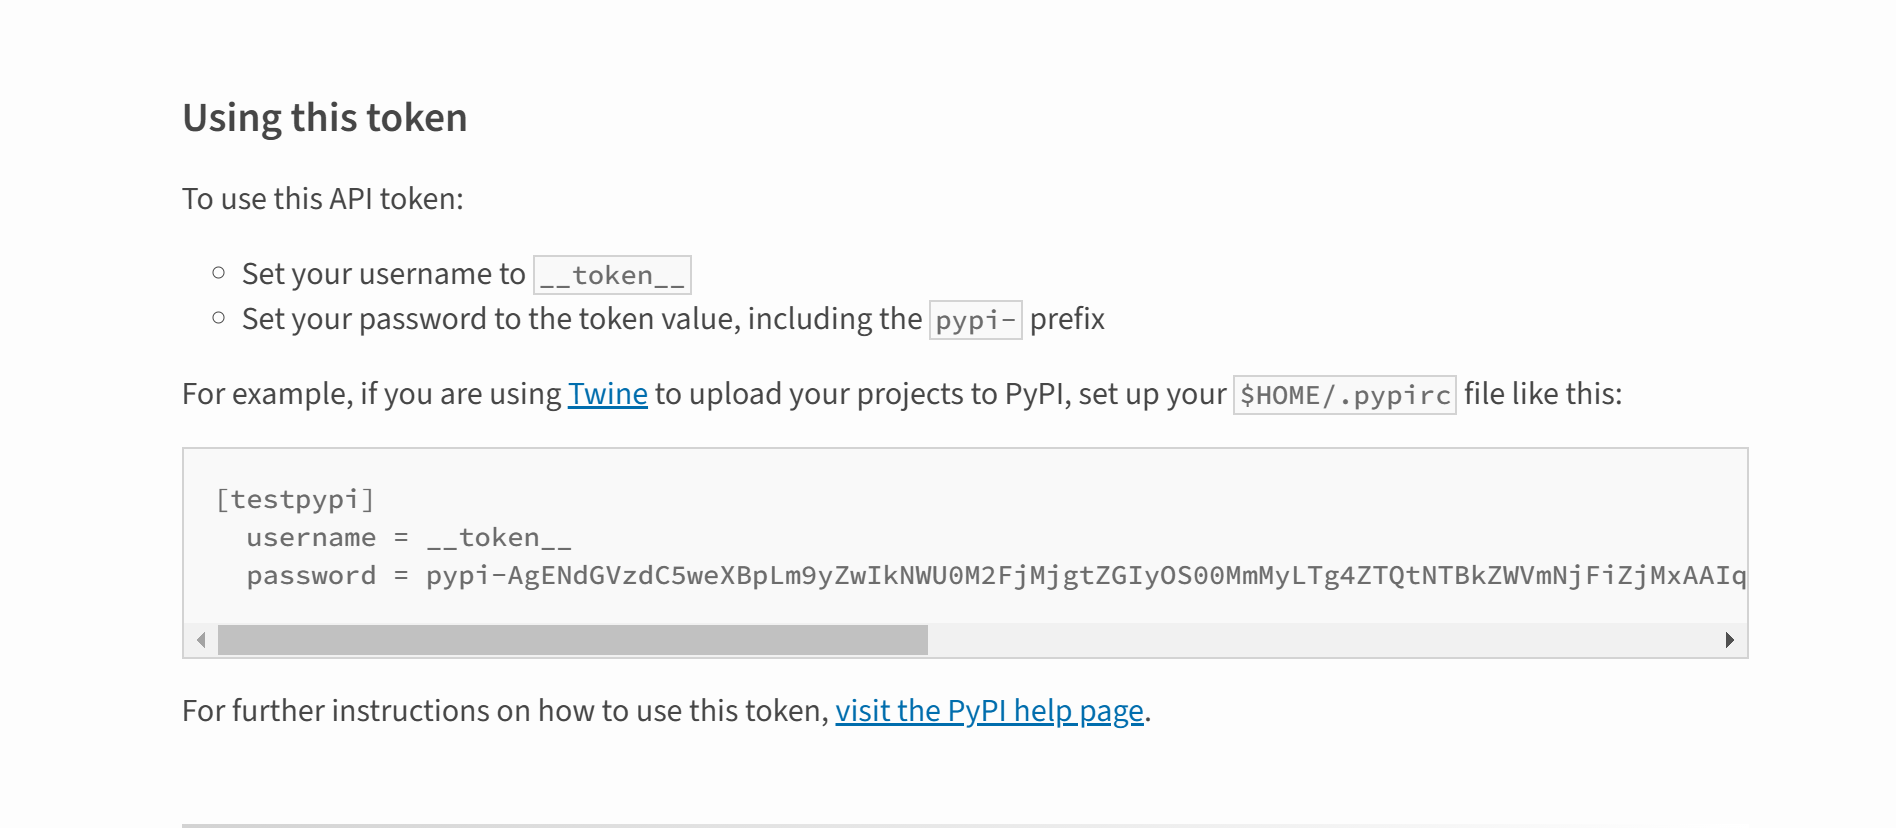
Task: Click the bullet next to Set your password
Action: pyautogui.click(x=218, y=316)
